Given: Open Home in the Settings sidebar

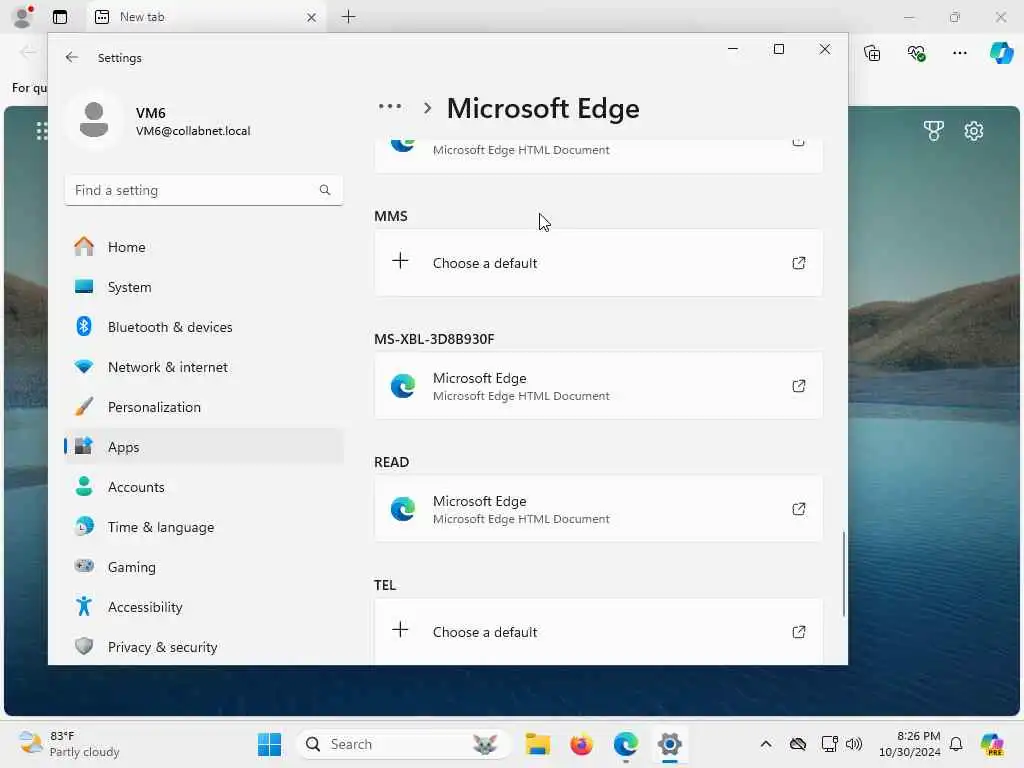Looking at the screenshot, I should click(204, 247).
